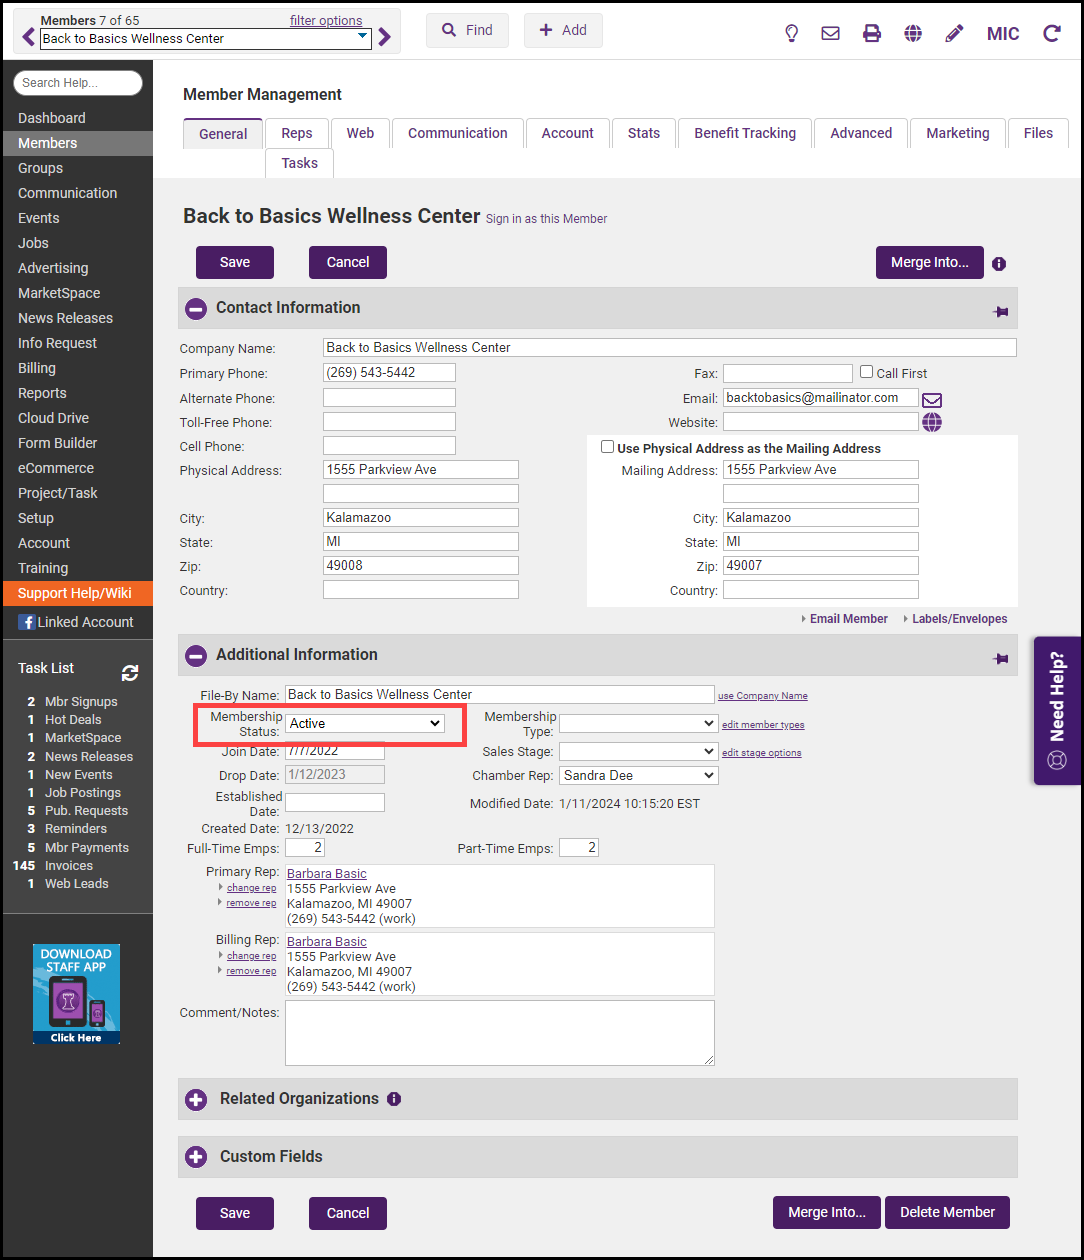The height and width of the screenshot is (1260, 1084).
Task: Click the refresh arrow in top toolbar
Action: tap(1051, 33)
